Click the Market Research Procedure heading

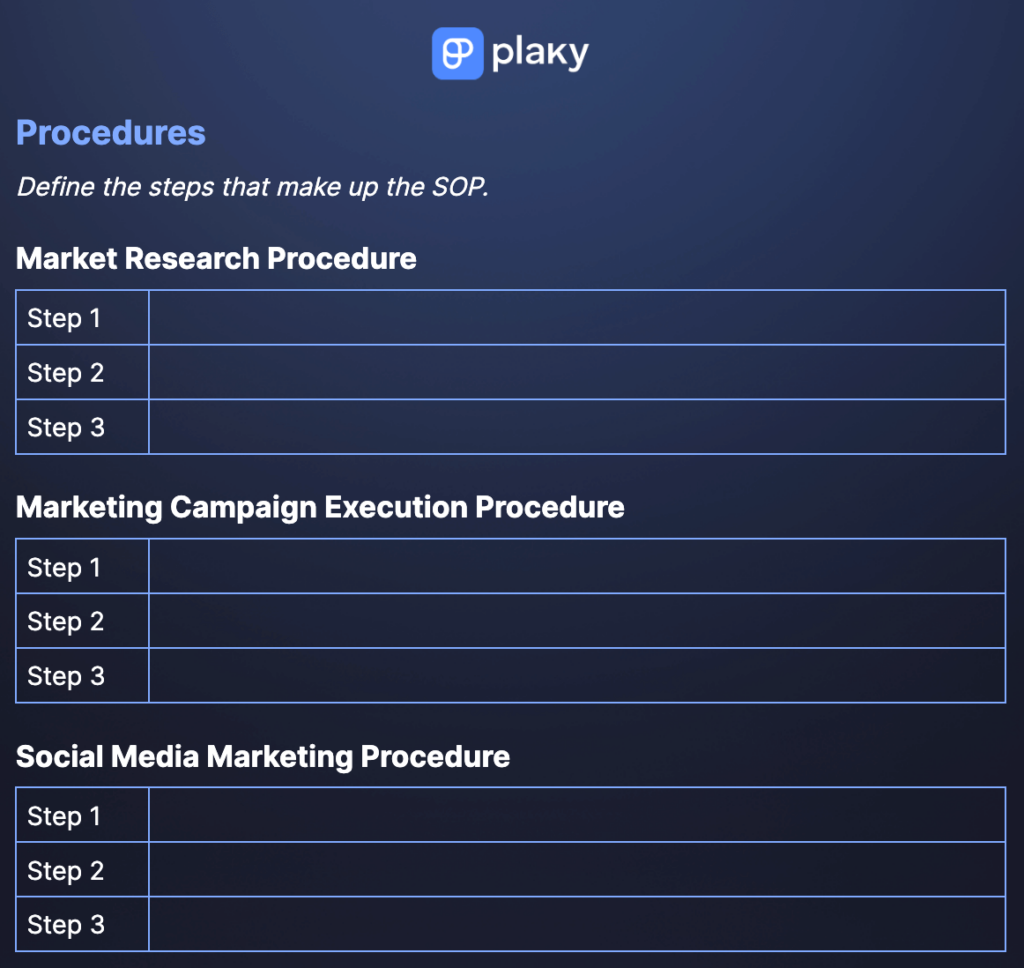coord(216,259)
